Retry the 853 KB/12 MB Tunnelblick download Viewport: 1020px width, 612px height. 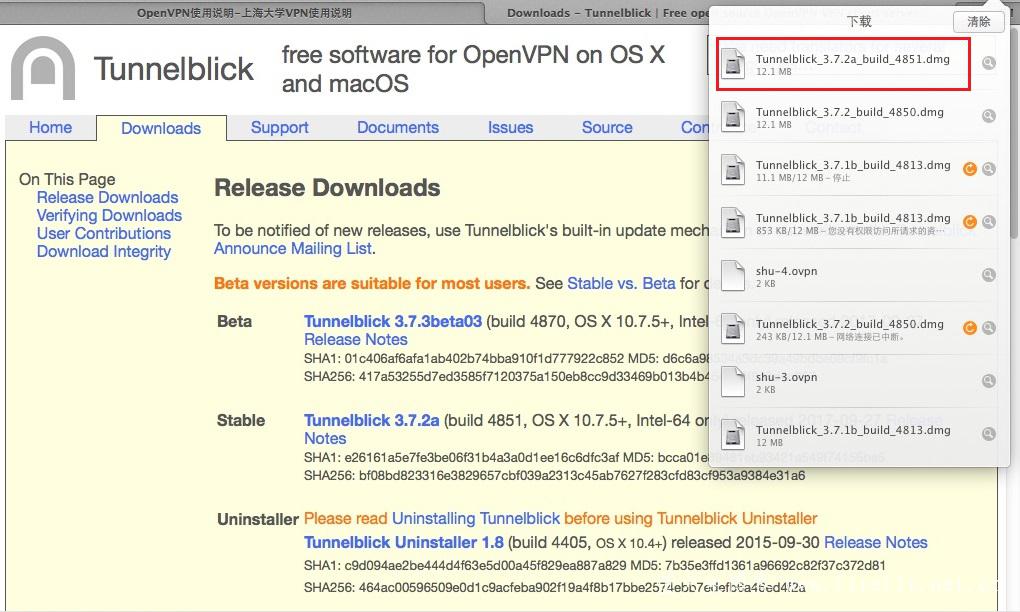pos(969,222)
